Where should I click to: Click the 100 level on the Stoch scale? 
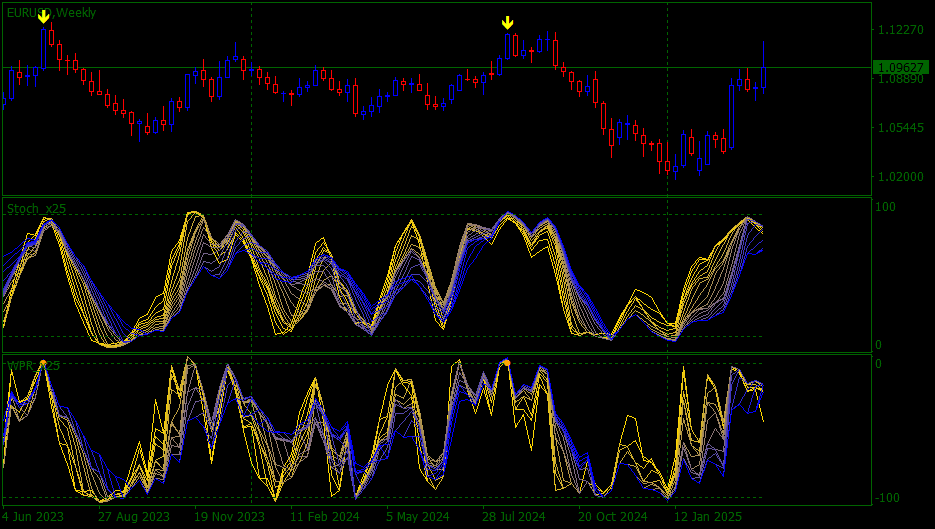[x=885, y=207]
